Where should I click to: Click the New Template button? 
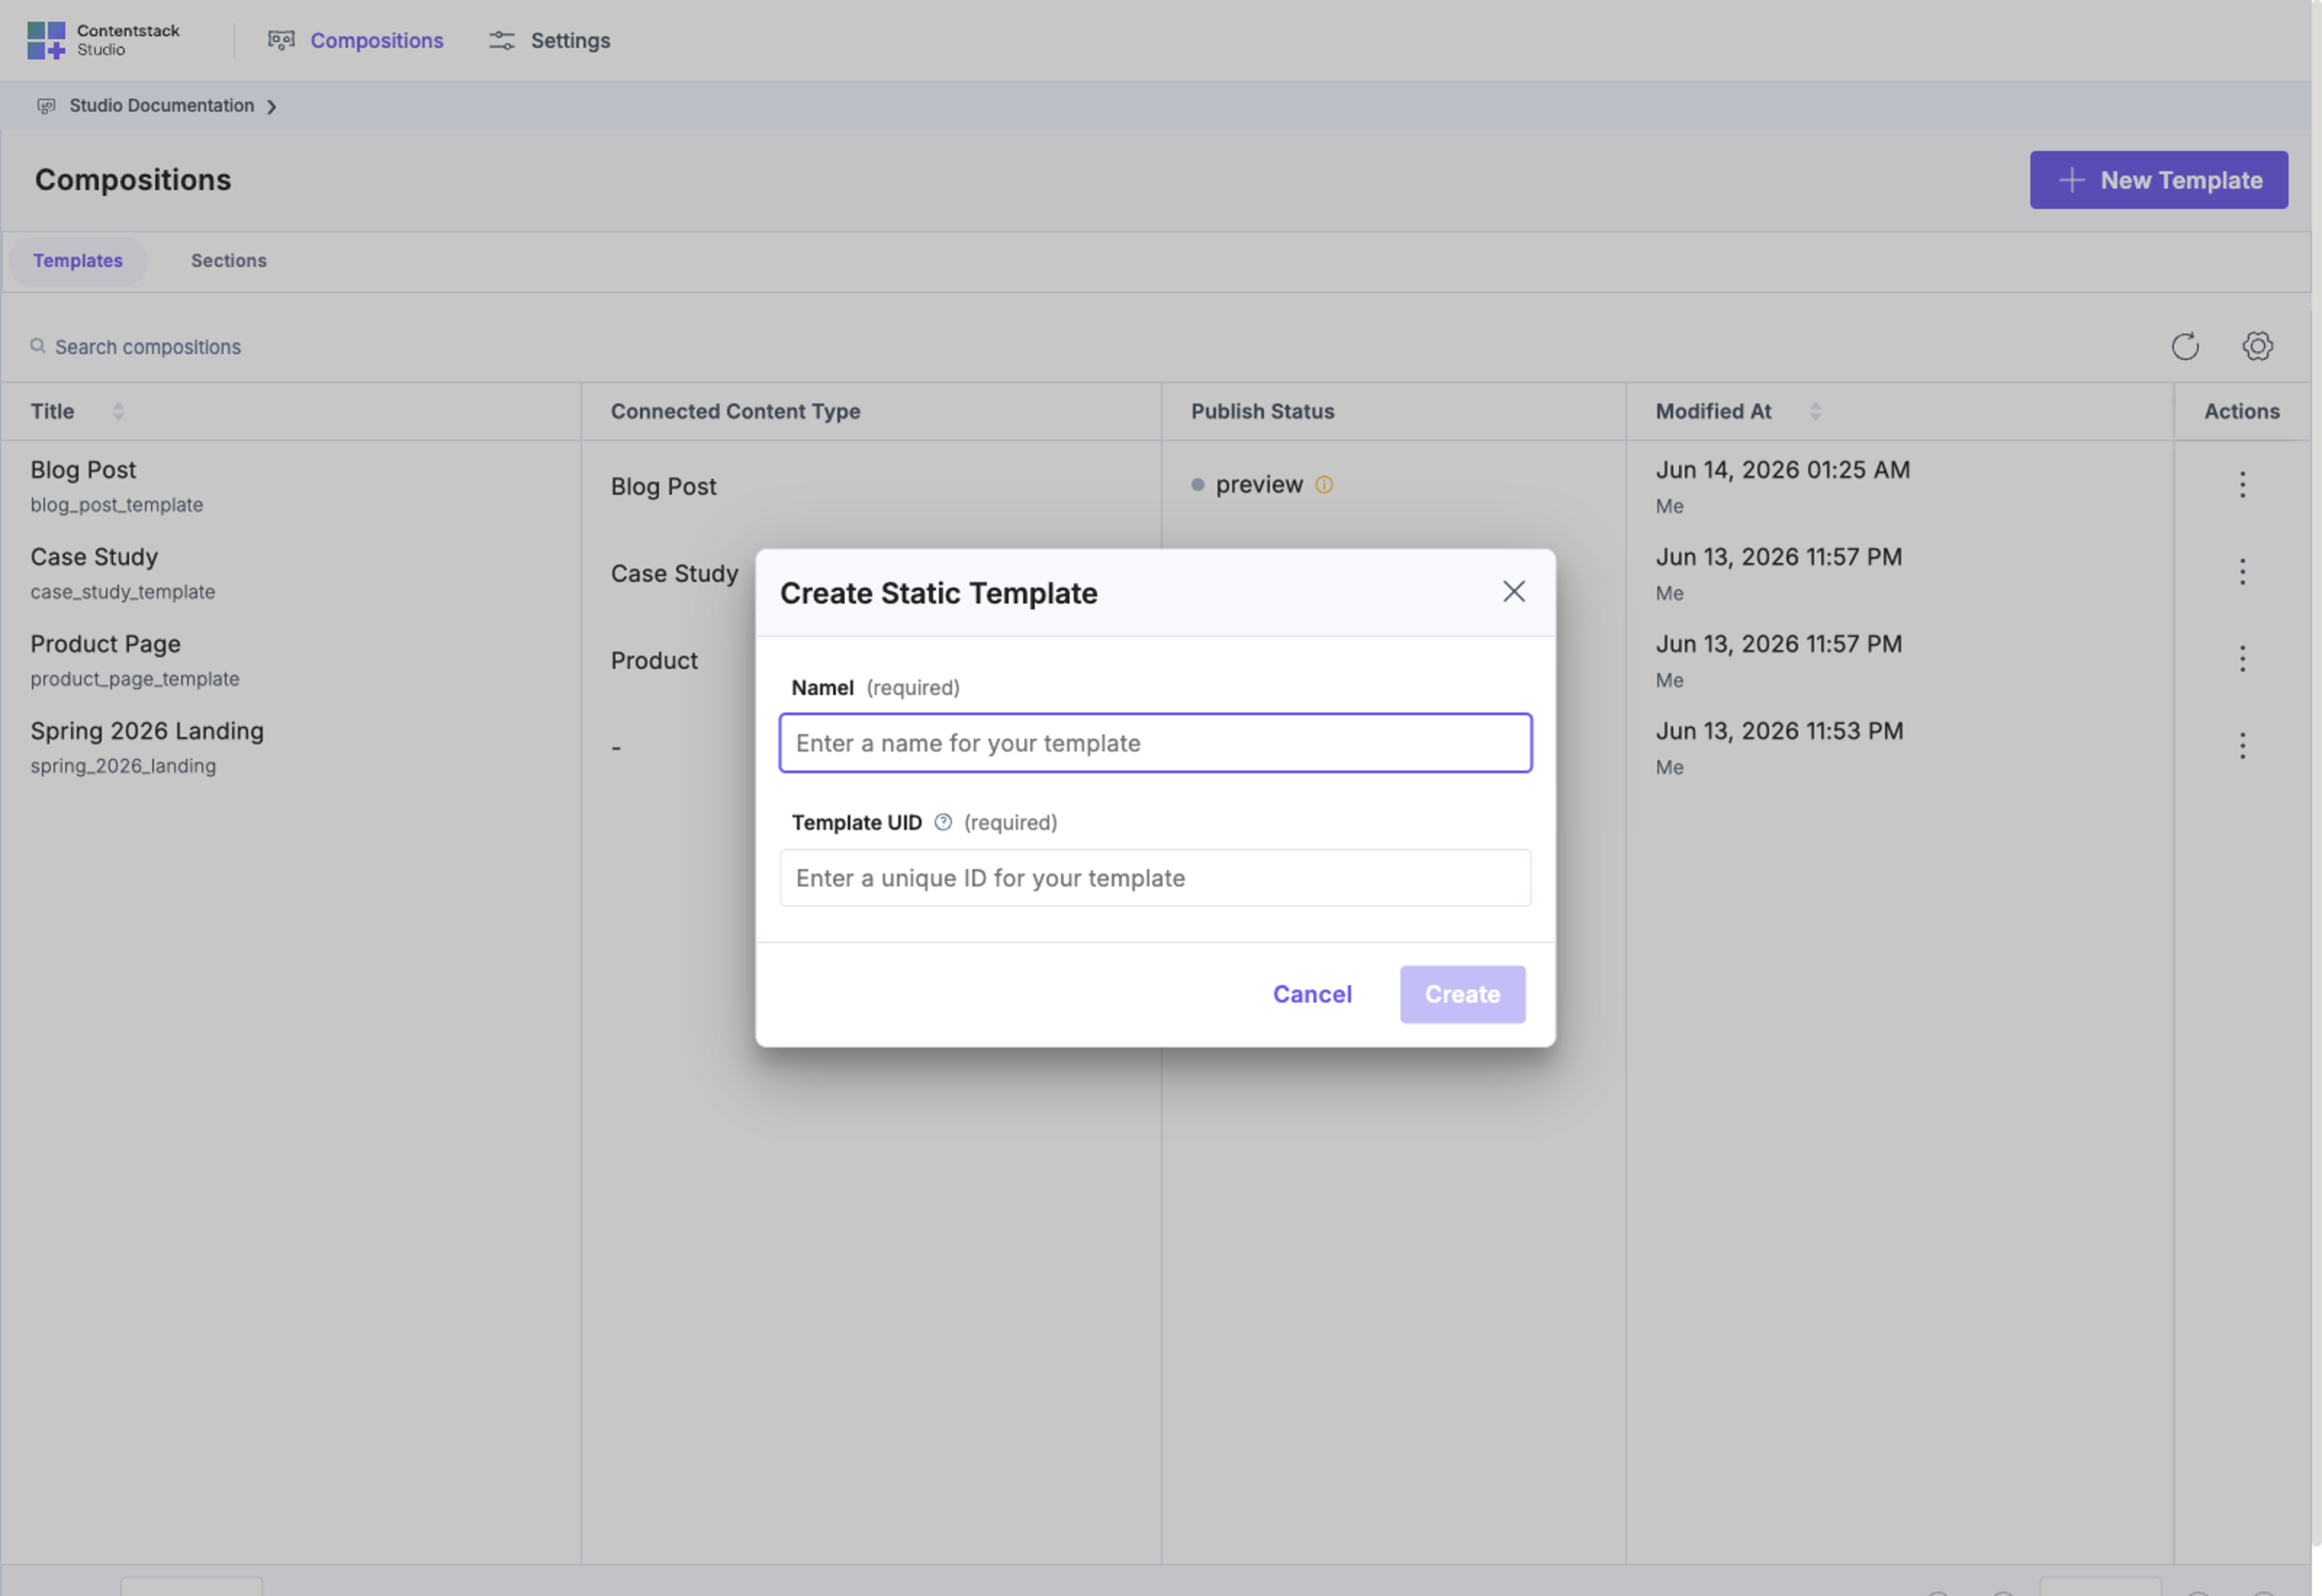(2158, 180)
